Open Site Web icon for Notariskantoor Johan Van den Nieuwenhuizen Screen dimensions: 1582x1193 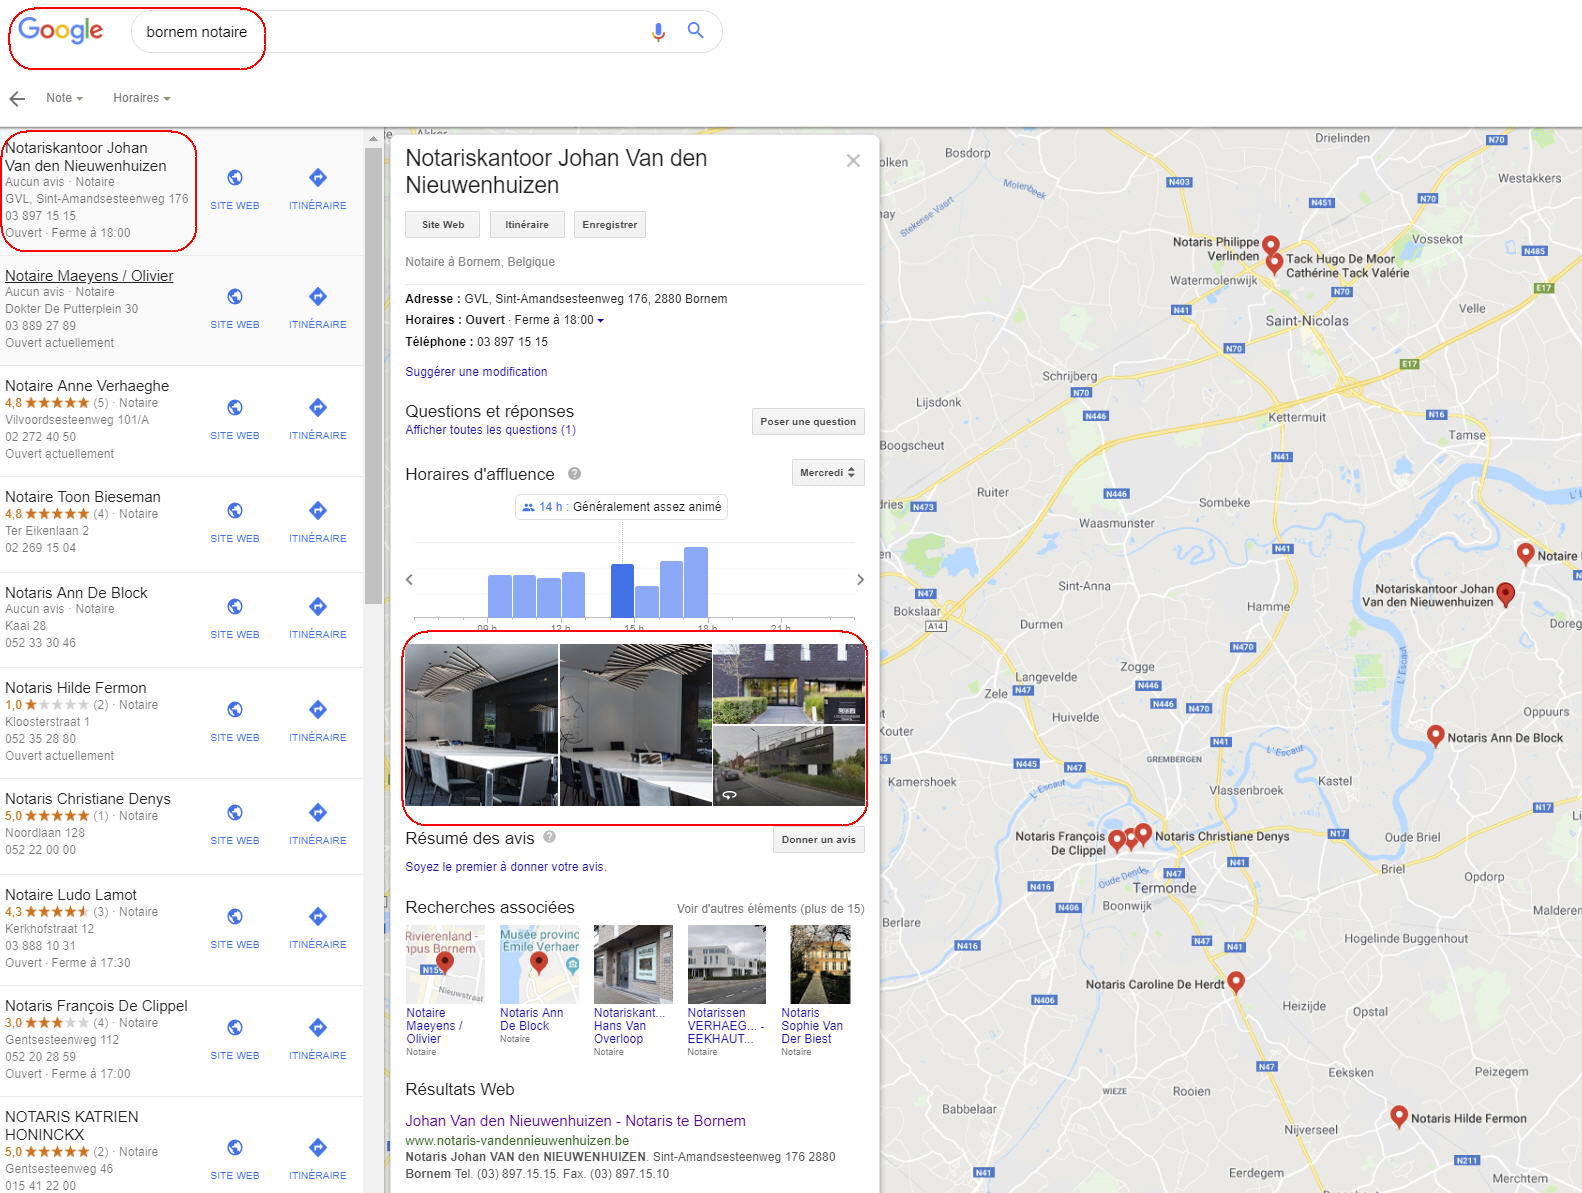[235, 177]
